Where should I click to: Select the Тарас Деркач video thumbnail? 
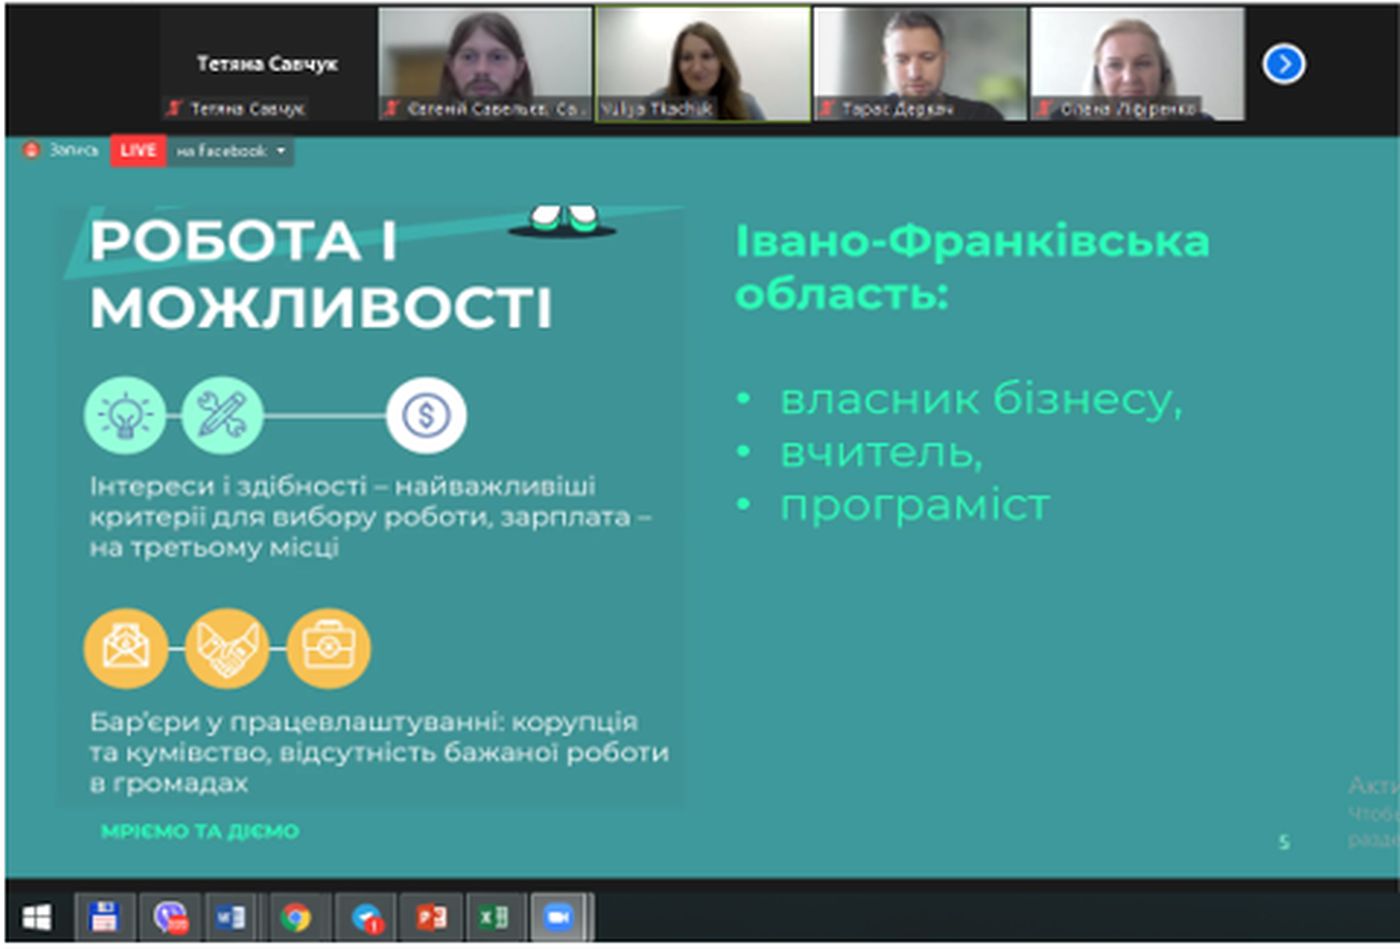[919, 63]
